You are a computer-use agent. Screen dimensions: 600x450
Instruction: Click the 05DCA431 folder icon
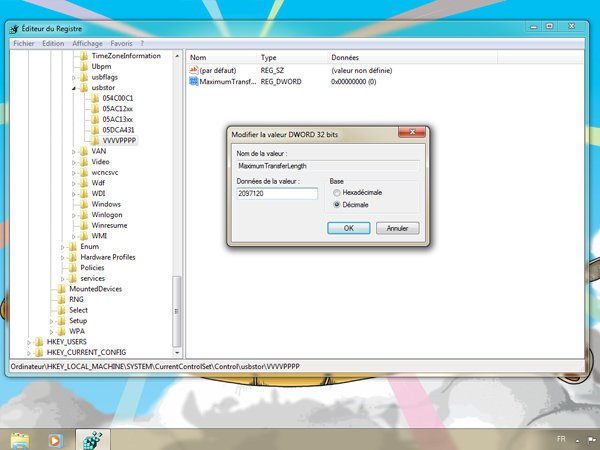(95, 130)
